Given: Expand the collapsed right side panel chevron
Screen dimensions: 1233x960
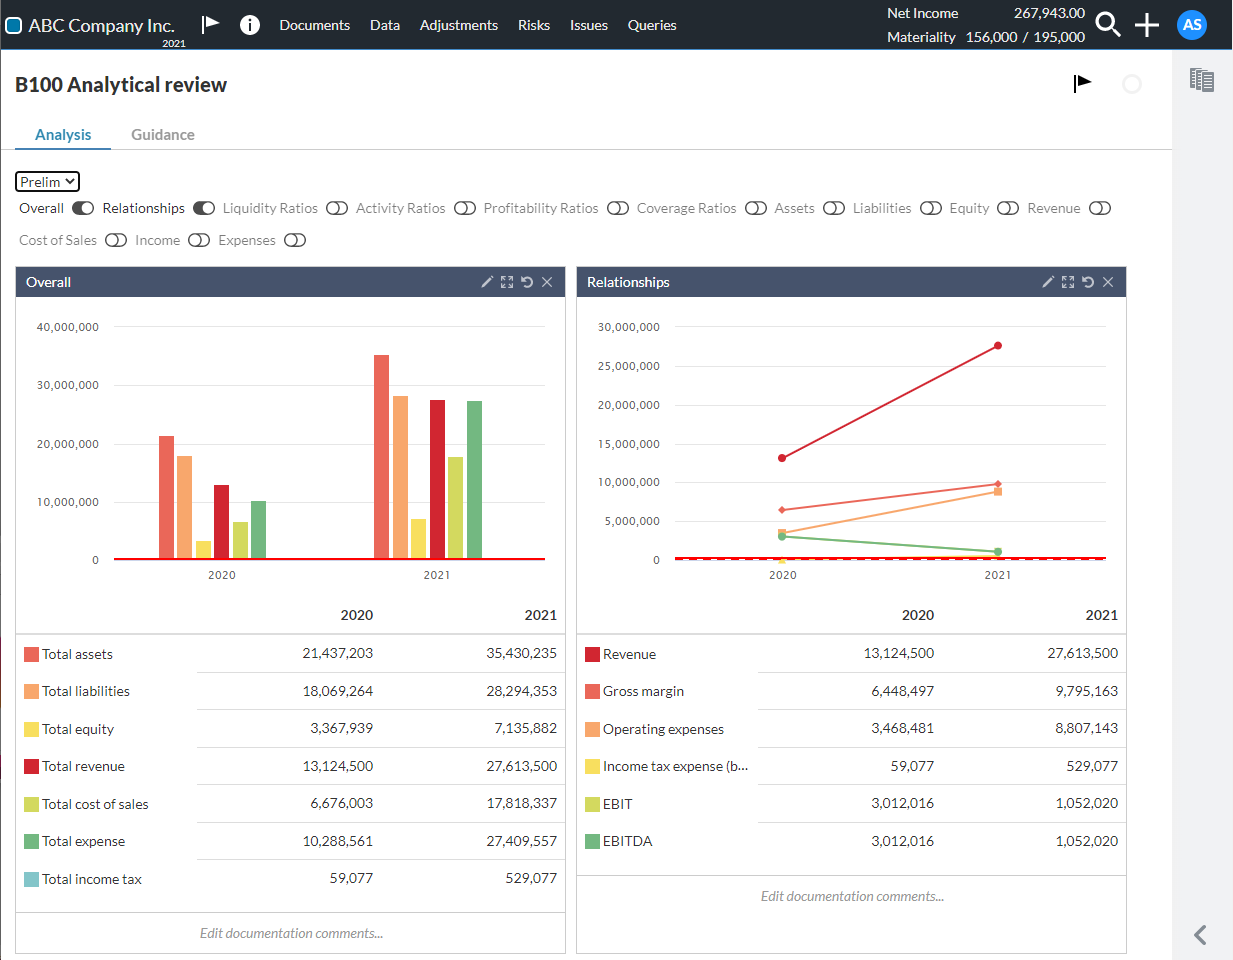Looking at the screenshot, I should (x=1200, y=935).
